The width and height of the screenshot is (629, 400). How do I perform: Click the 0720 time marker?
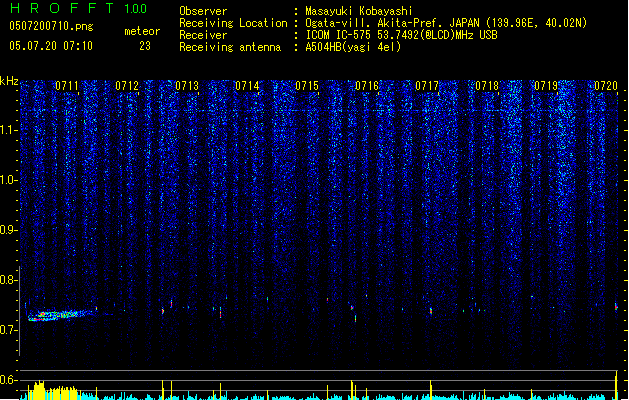tap(606, 86)
